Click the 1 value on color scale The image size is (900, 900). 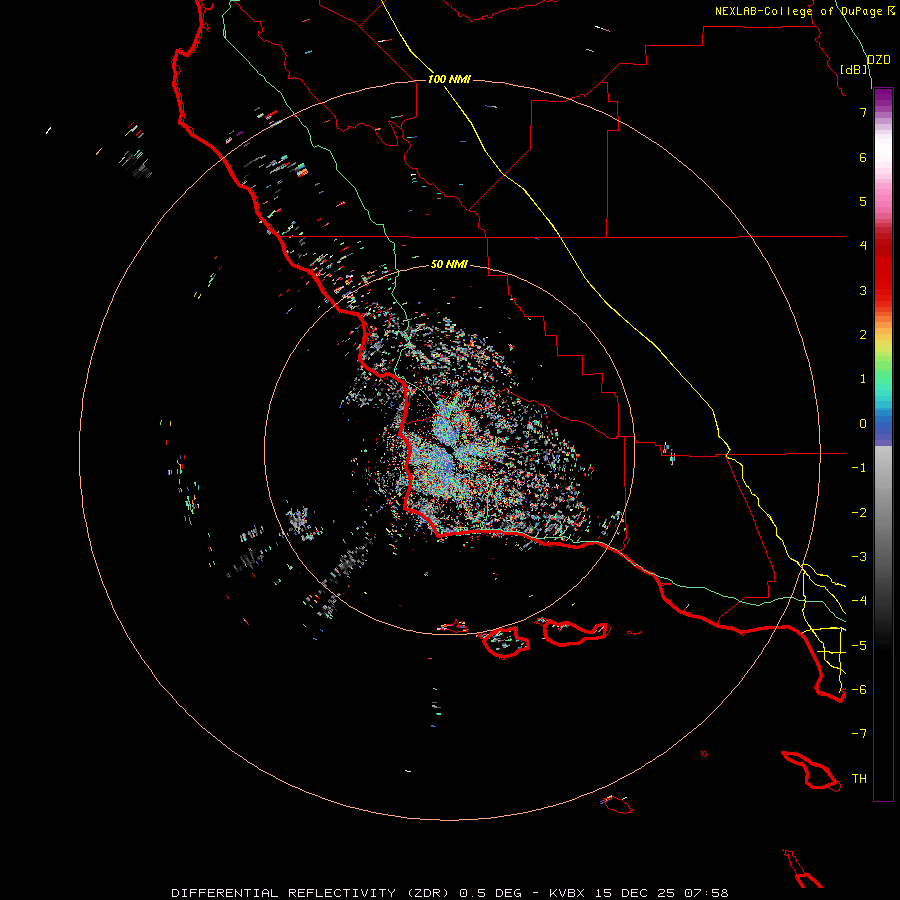pyautogui.click(x=863, y=379)
